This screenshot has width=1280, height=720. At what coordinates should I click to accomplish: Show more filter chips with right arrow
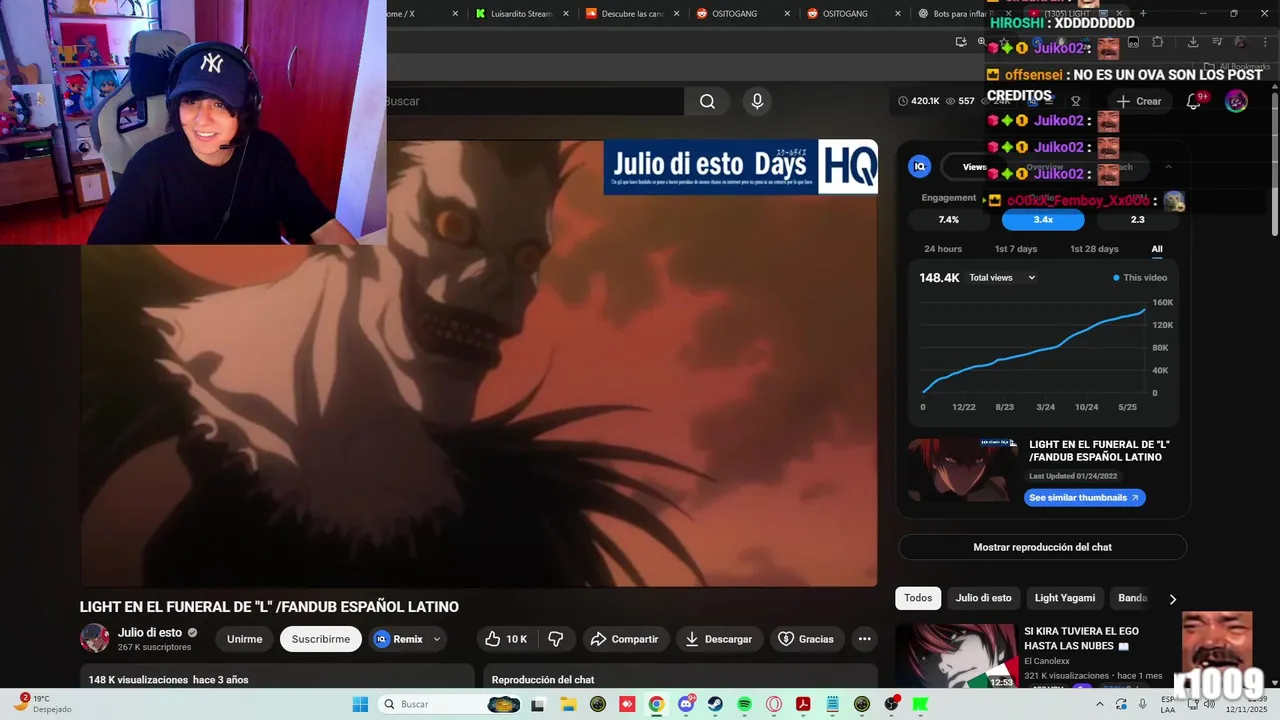coord(1173,599)
